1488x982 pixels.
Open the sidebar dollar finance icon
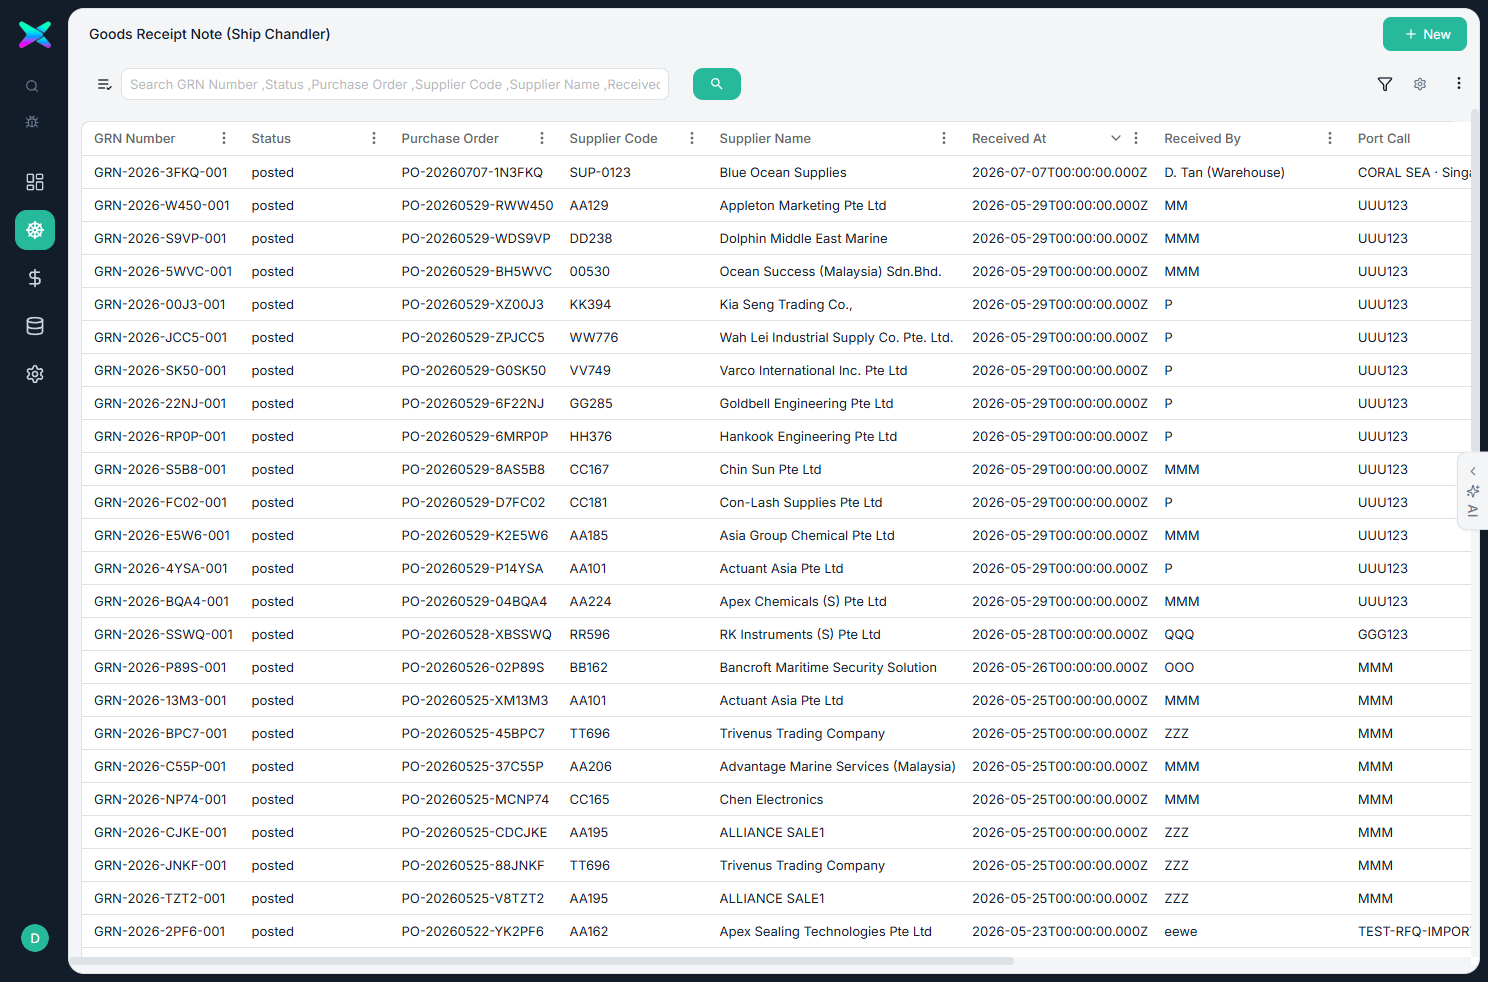coord(35,278)
